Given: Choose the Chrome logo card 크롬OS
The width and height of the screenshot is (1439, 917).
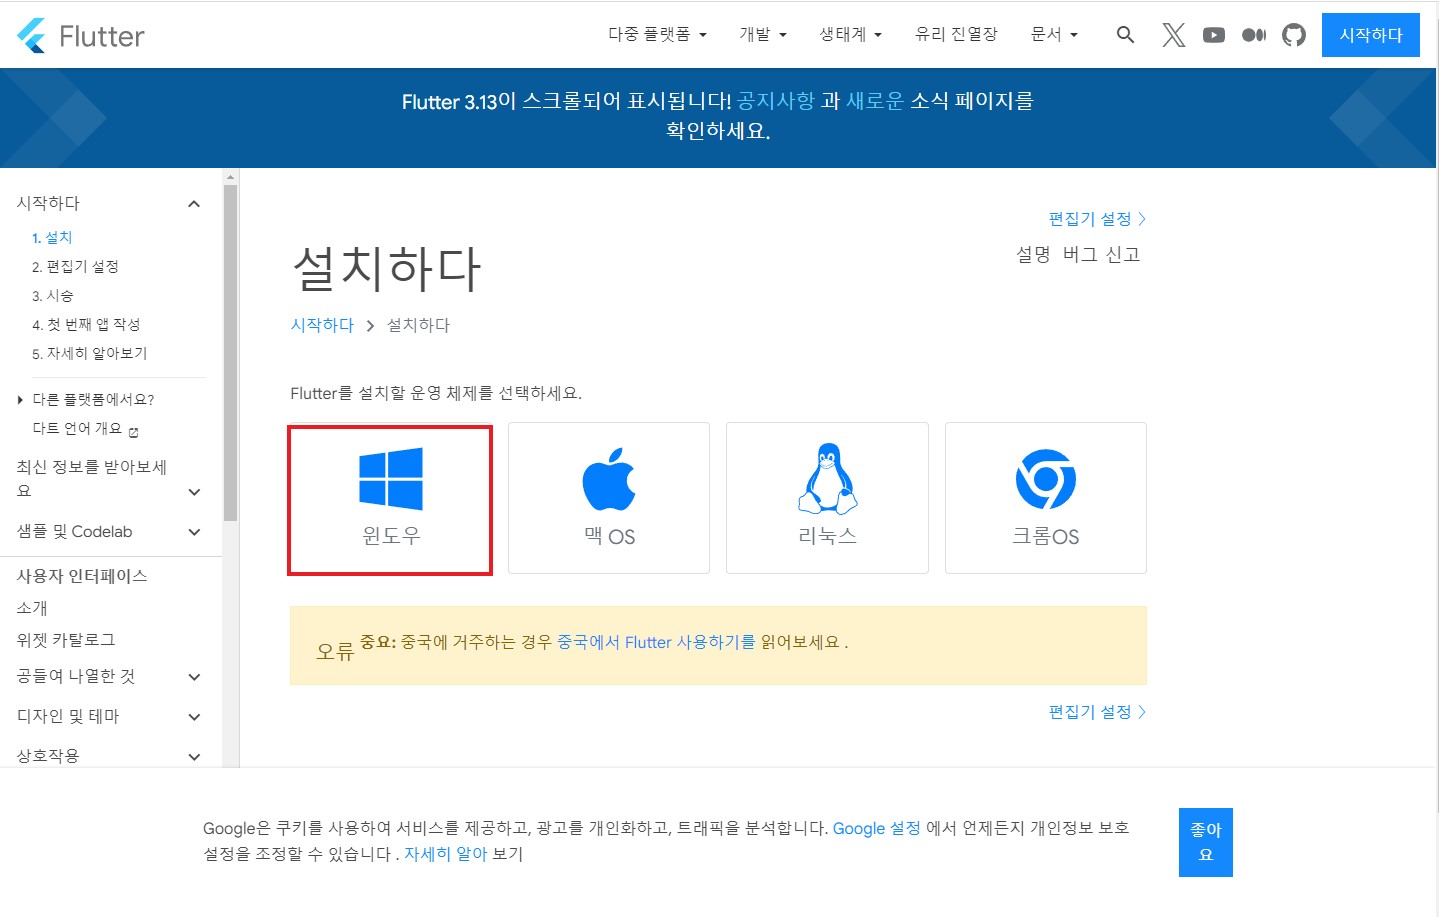Looking at the screenshot, I should [1046, 498].
